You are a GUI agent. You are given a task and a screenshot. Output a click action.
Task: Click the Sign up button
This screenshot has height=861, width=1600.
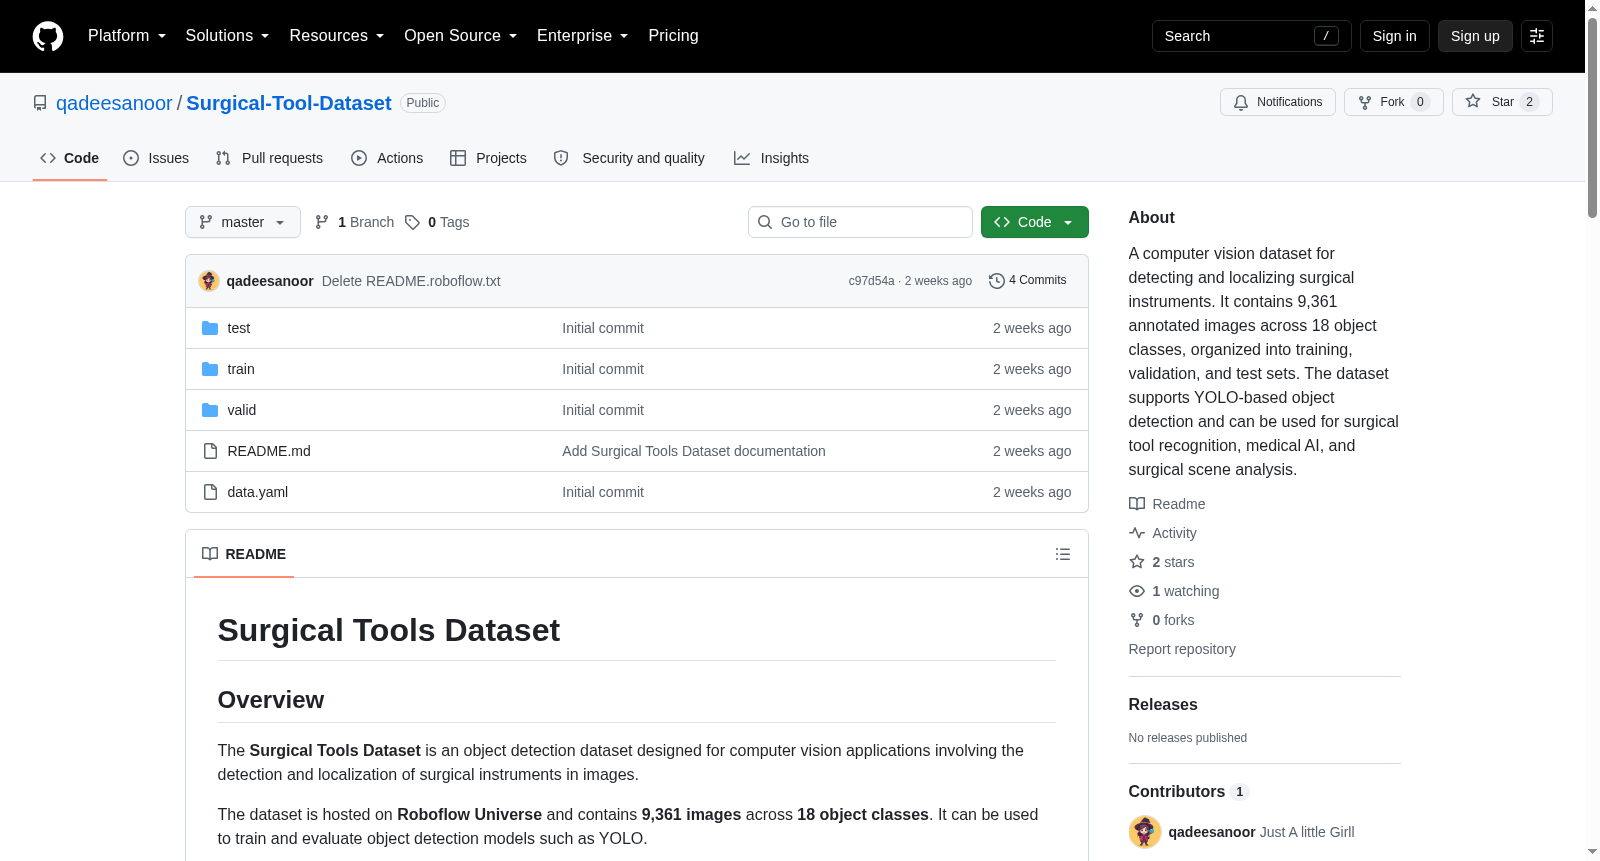click(1475, 36)
